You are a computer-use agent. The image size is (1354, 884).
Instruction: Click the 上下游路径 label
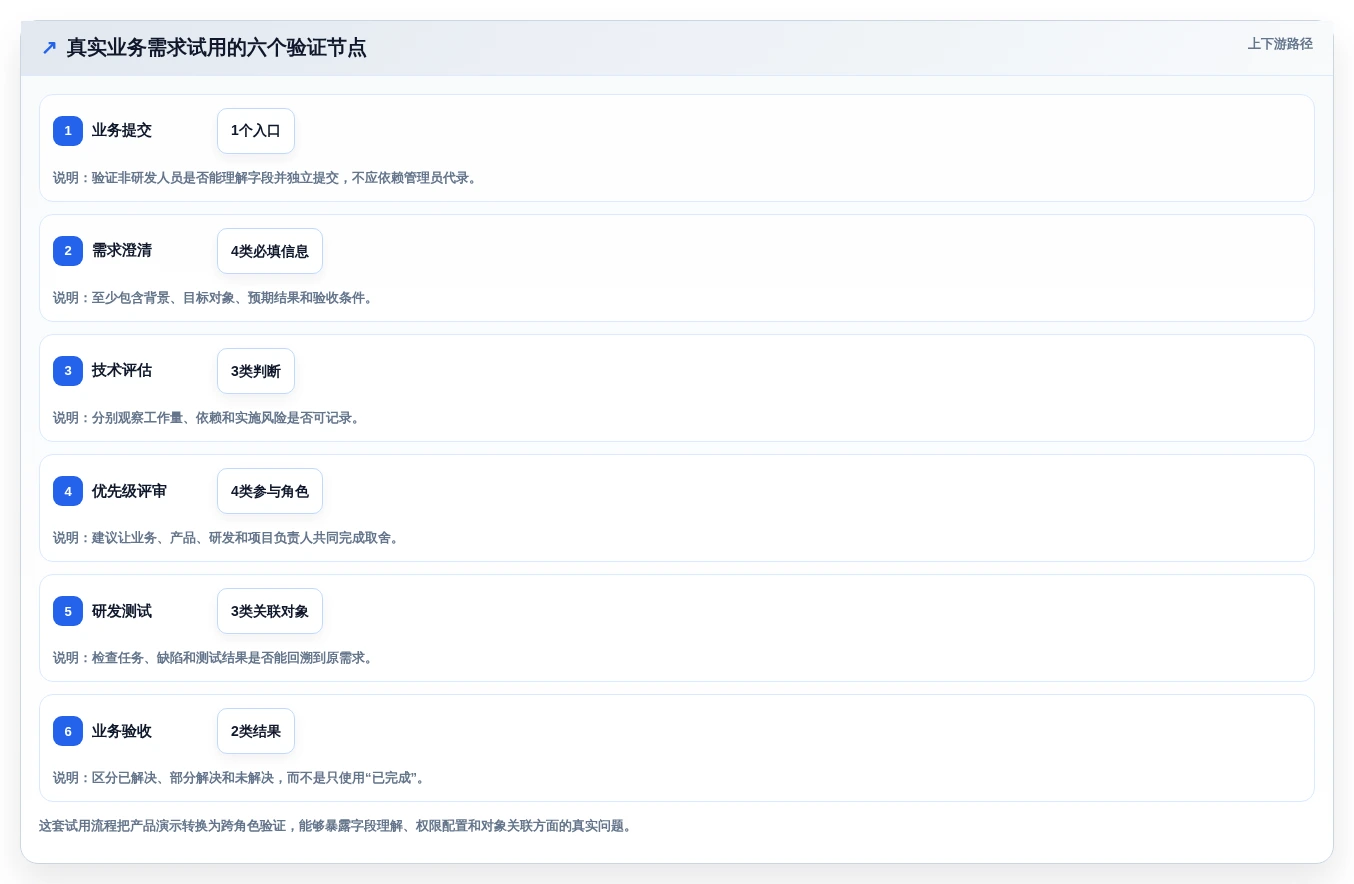(x=1280, y=44)
